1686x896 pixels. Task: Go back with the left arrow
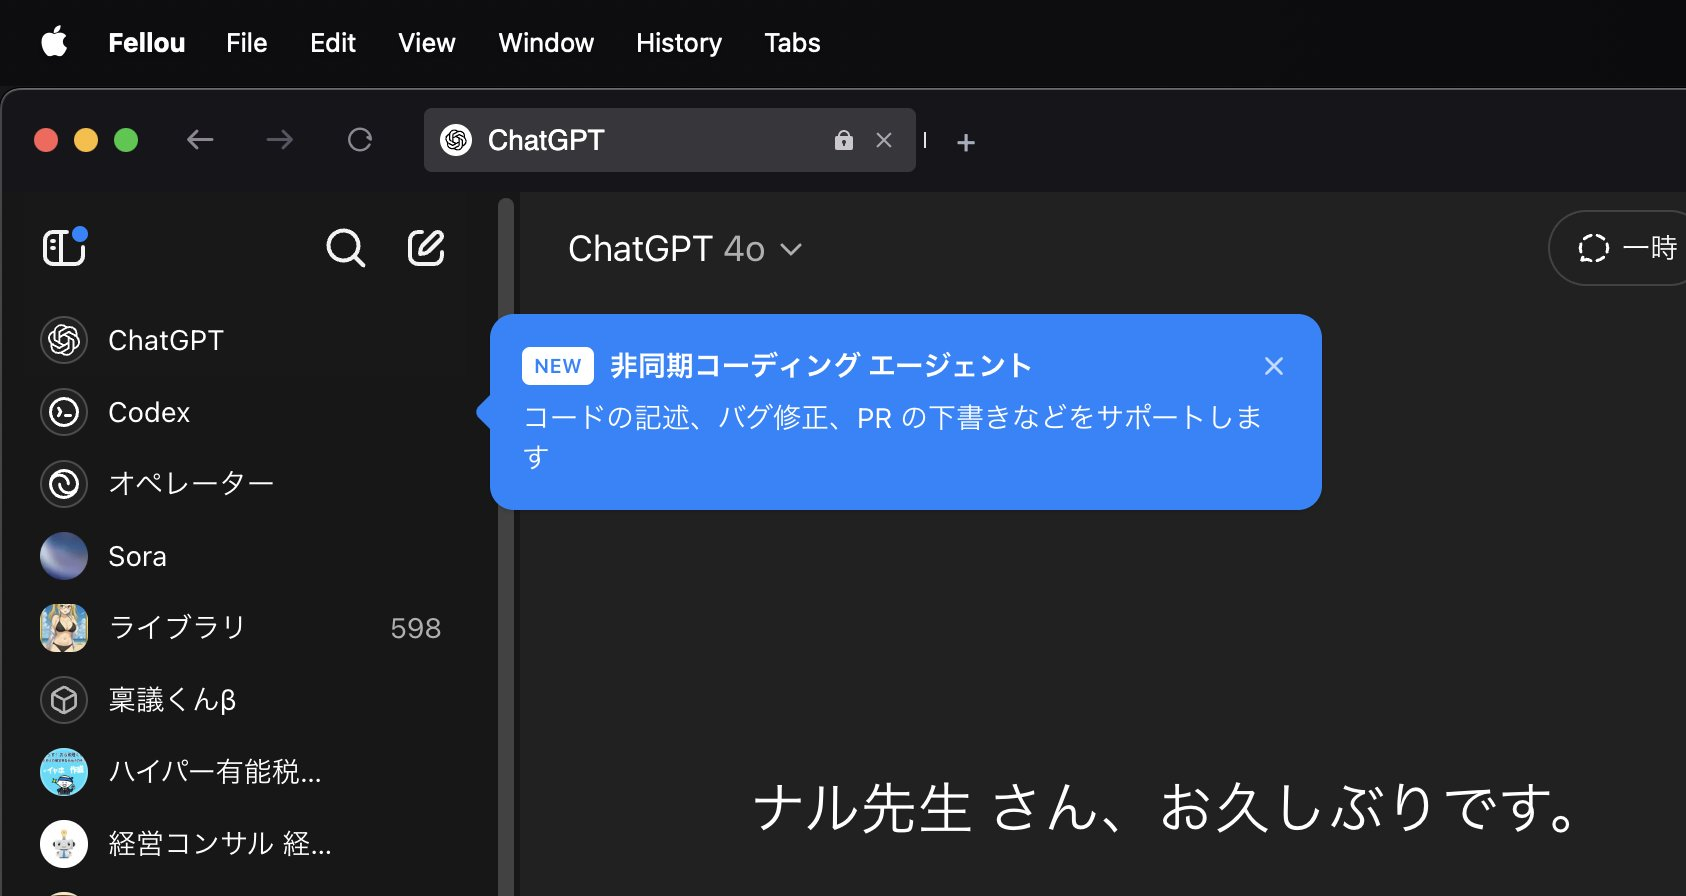pyautogui.click(x=200, y=140)
